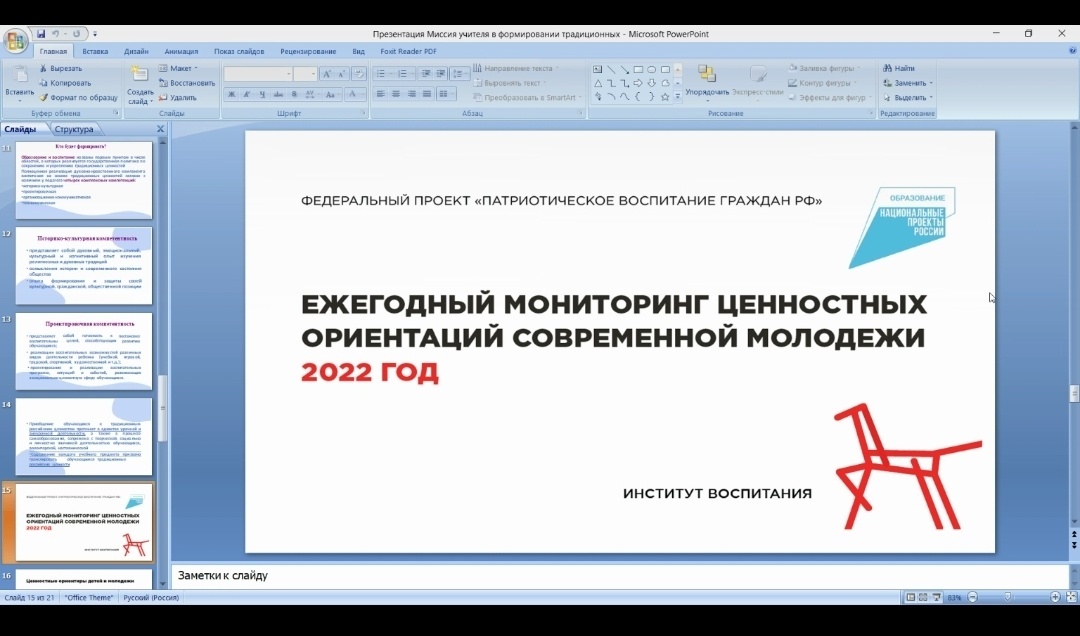Viewport: 1080px width, 636px height.
Task: Toggle underline Ч formatting
Action: (262, 94)
